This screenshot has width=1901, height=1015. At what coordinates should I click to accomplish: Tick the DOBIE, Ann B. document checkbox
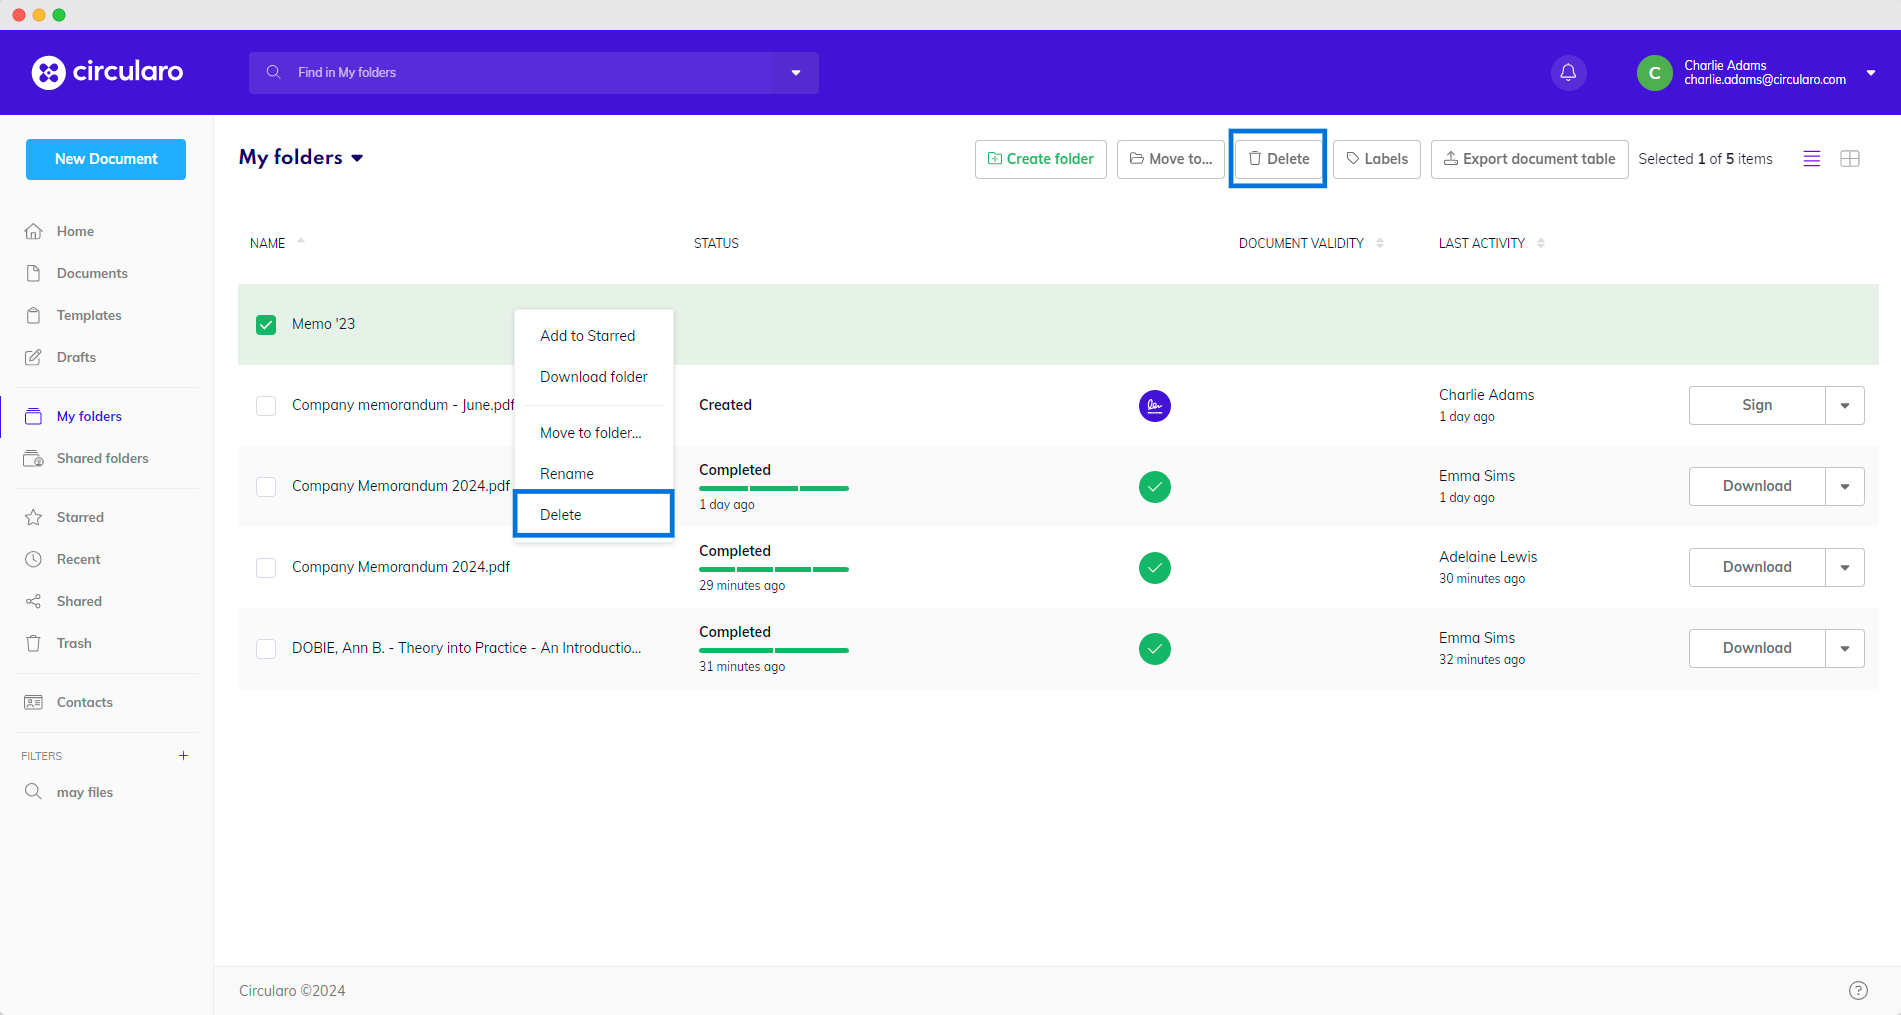(x=266, y=649)
